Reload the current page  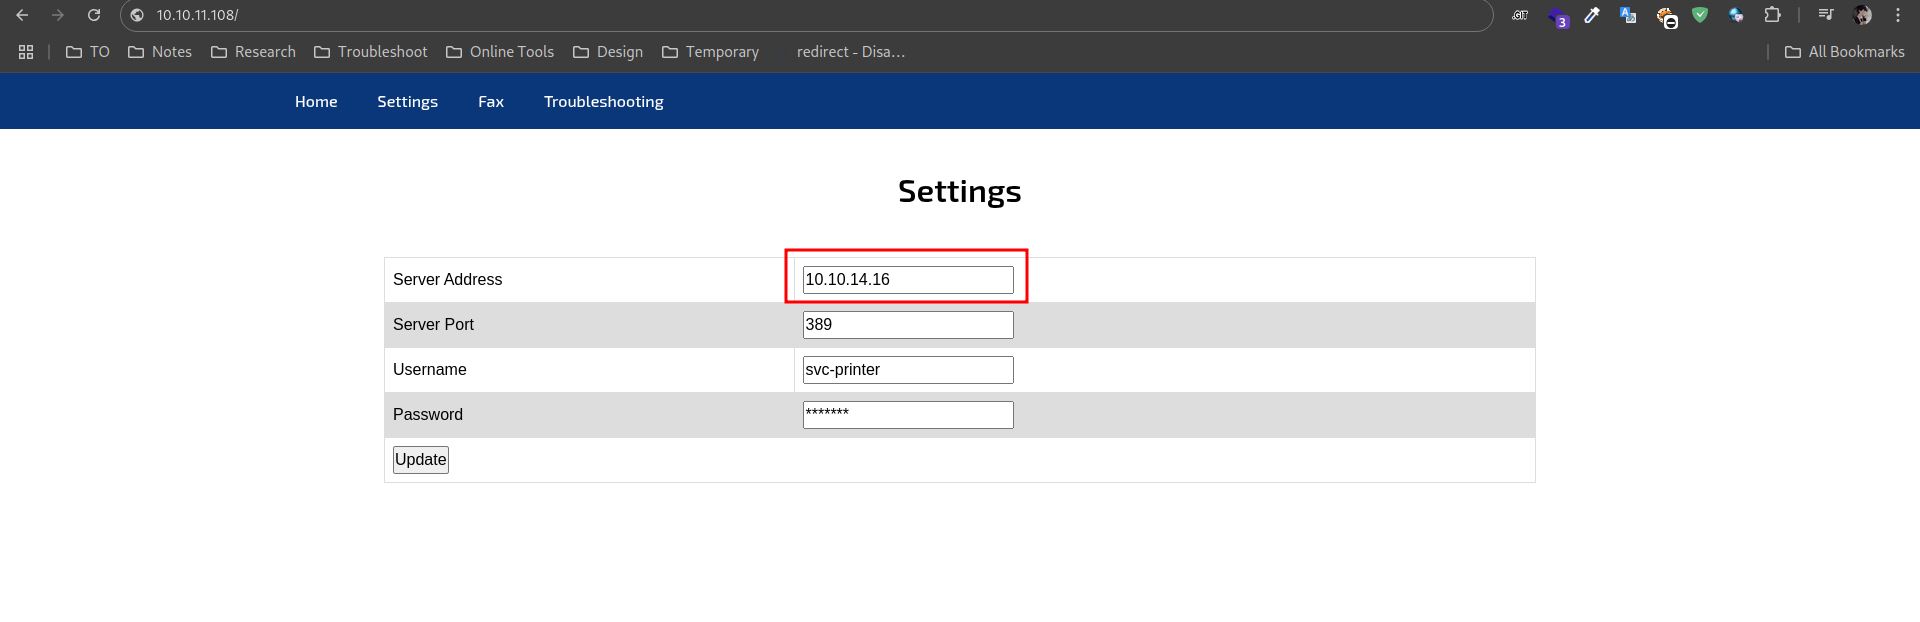[x=94, y=15]
